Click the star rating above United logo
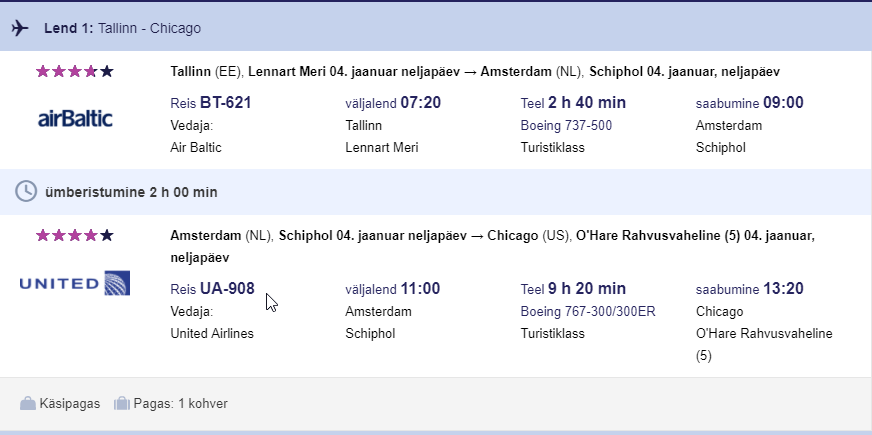Viewport: 872px width, 435px height. tap(75, 236)
